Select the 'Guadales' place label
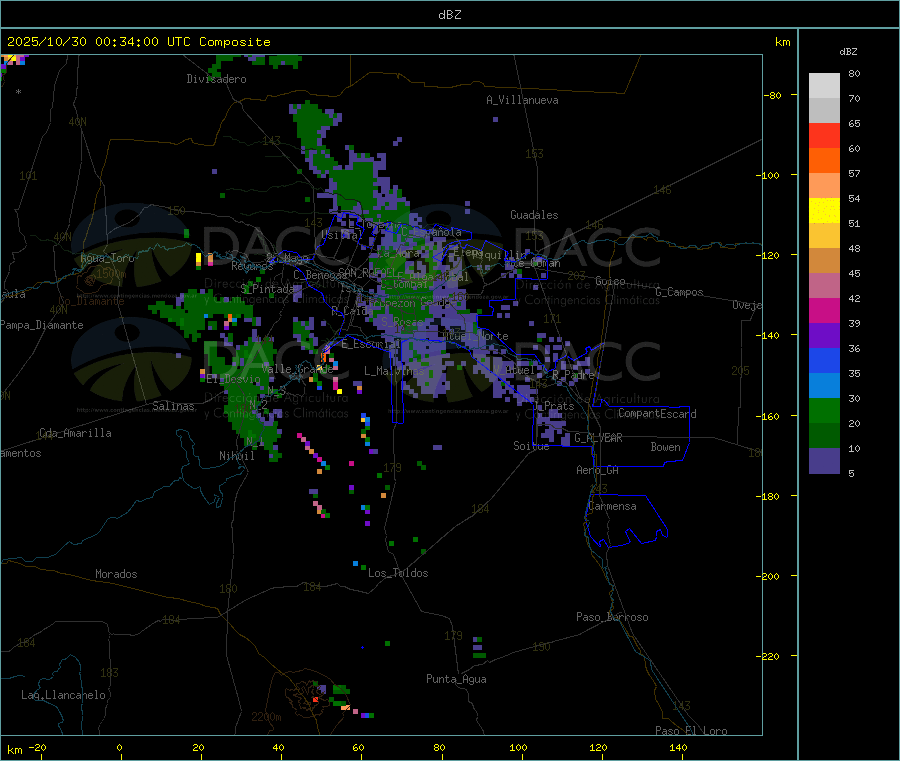Image resolution: width=900 pixels, height=761 pixels. (x=534, y=215)
